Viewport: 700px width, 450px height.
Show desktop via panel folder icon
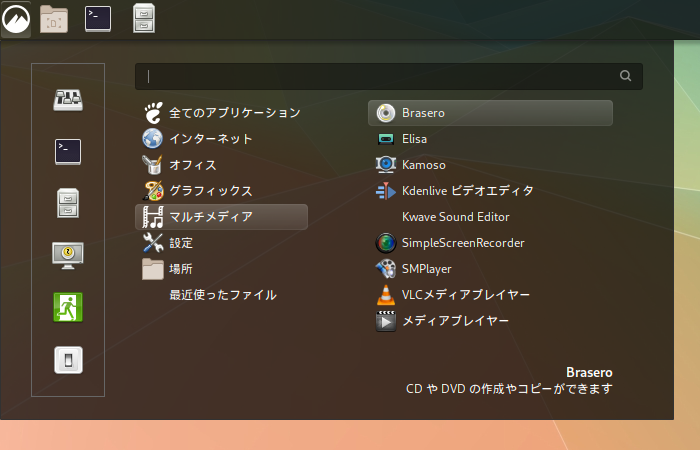click(x=54, y=19)
